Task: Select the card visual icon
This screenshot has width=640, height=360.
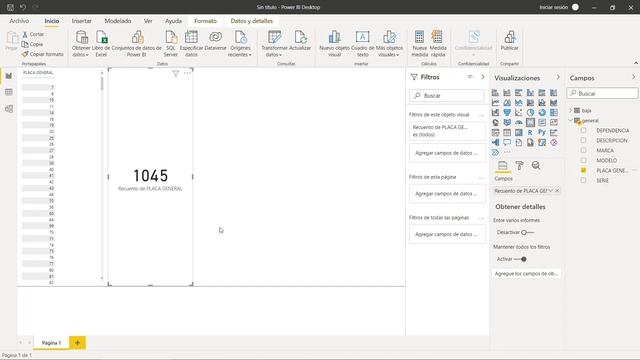Action: [530, 122]
